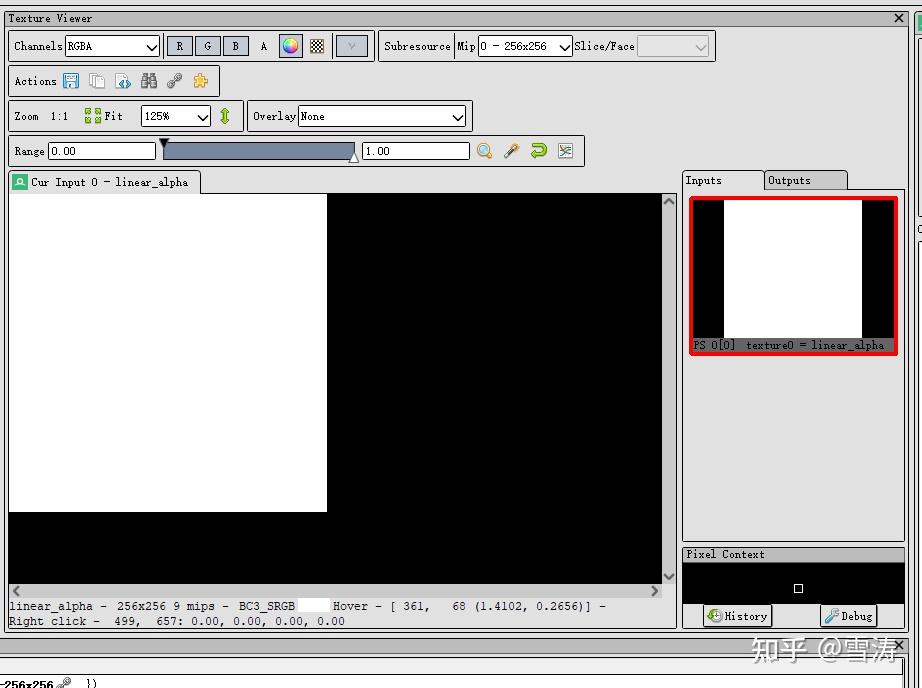
Task: Click the goto location binoculars icon
Action: [x=148, y=81]
